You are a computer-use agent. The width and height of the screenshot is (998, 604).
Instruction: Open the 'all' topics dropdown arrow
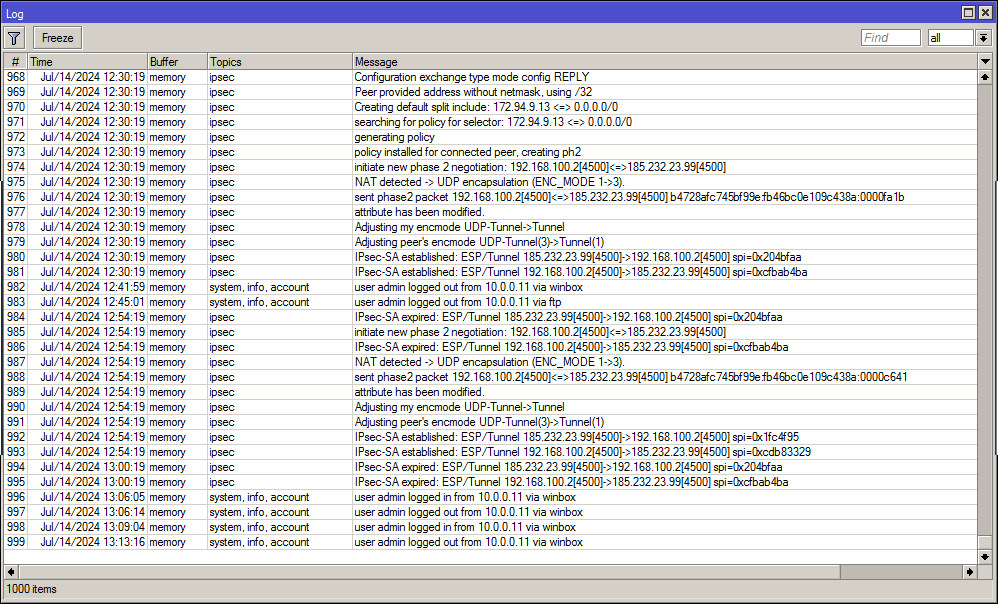point(983,38)
